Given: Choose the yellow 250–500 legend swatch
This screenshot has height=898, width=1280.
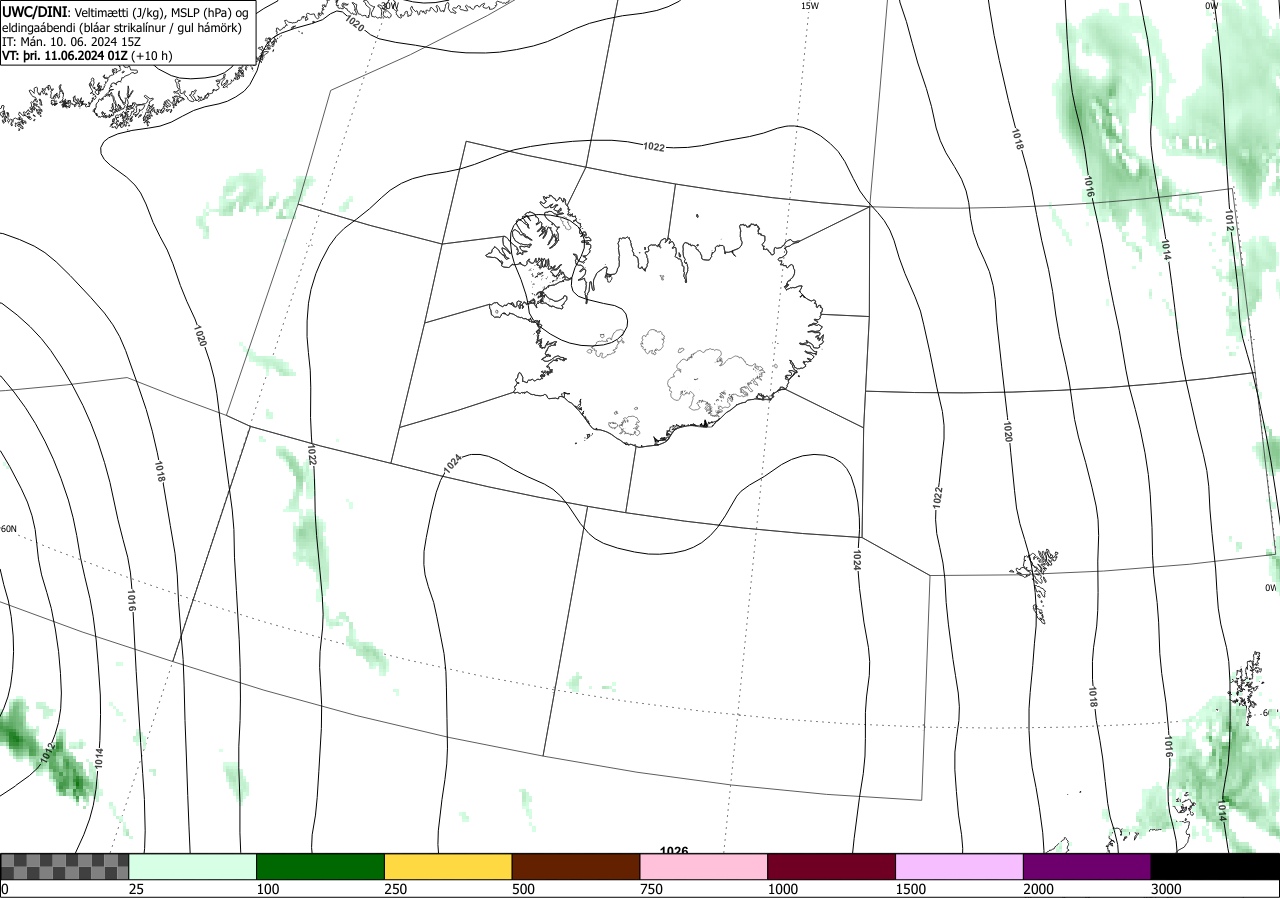Looking at the screenshot, I should coord(448,866).
